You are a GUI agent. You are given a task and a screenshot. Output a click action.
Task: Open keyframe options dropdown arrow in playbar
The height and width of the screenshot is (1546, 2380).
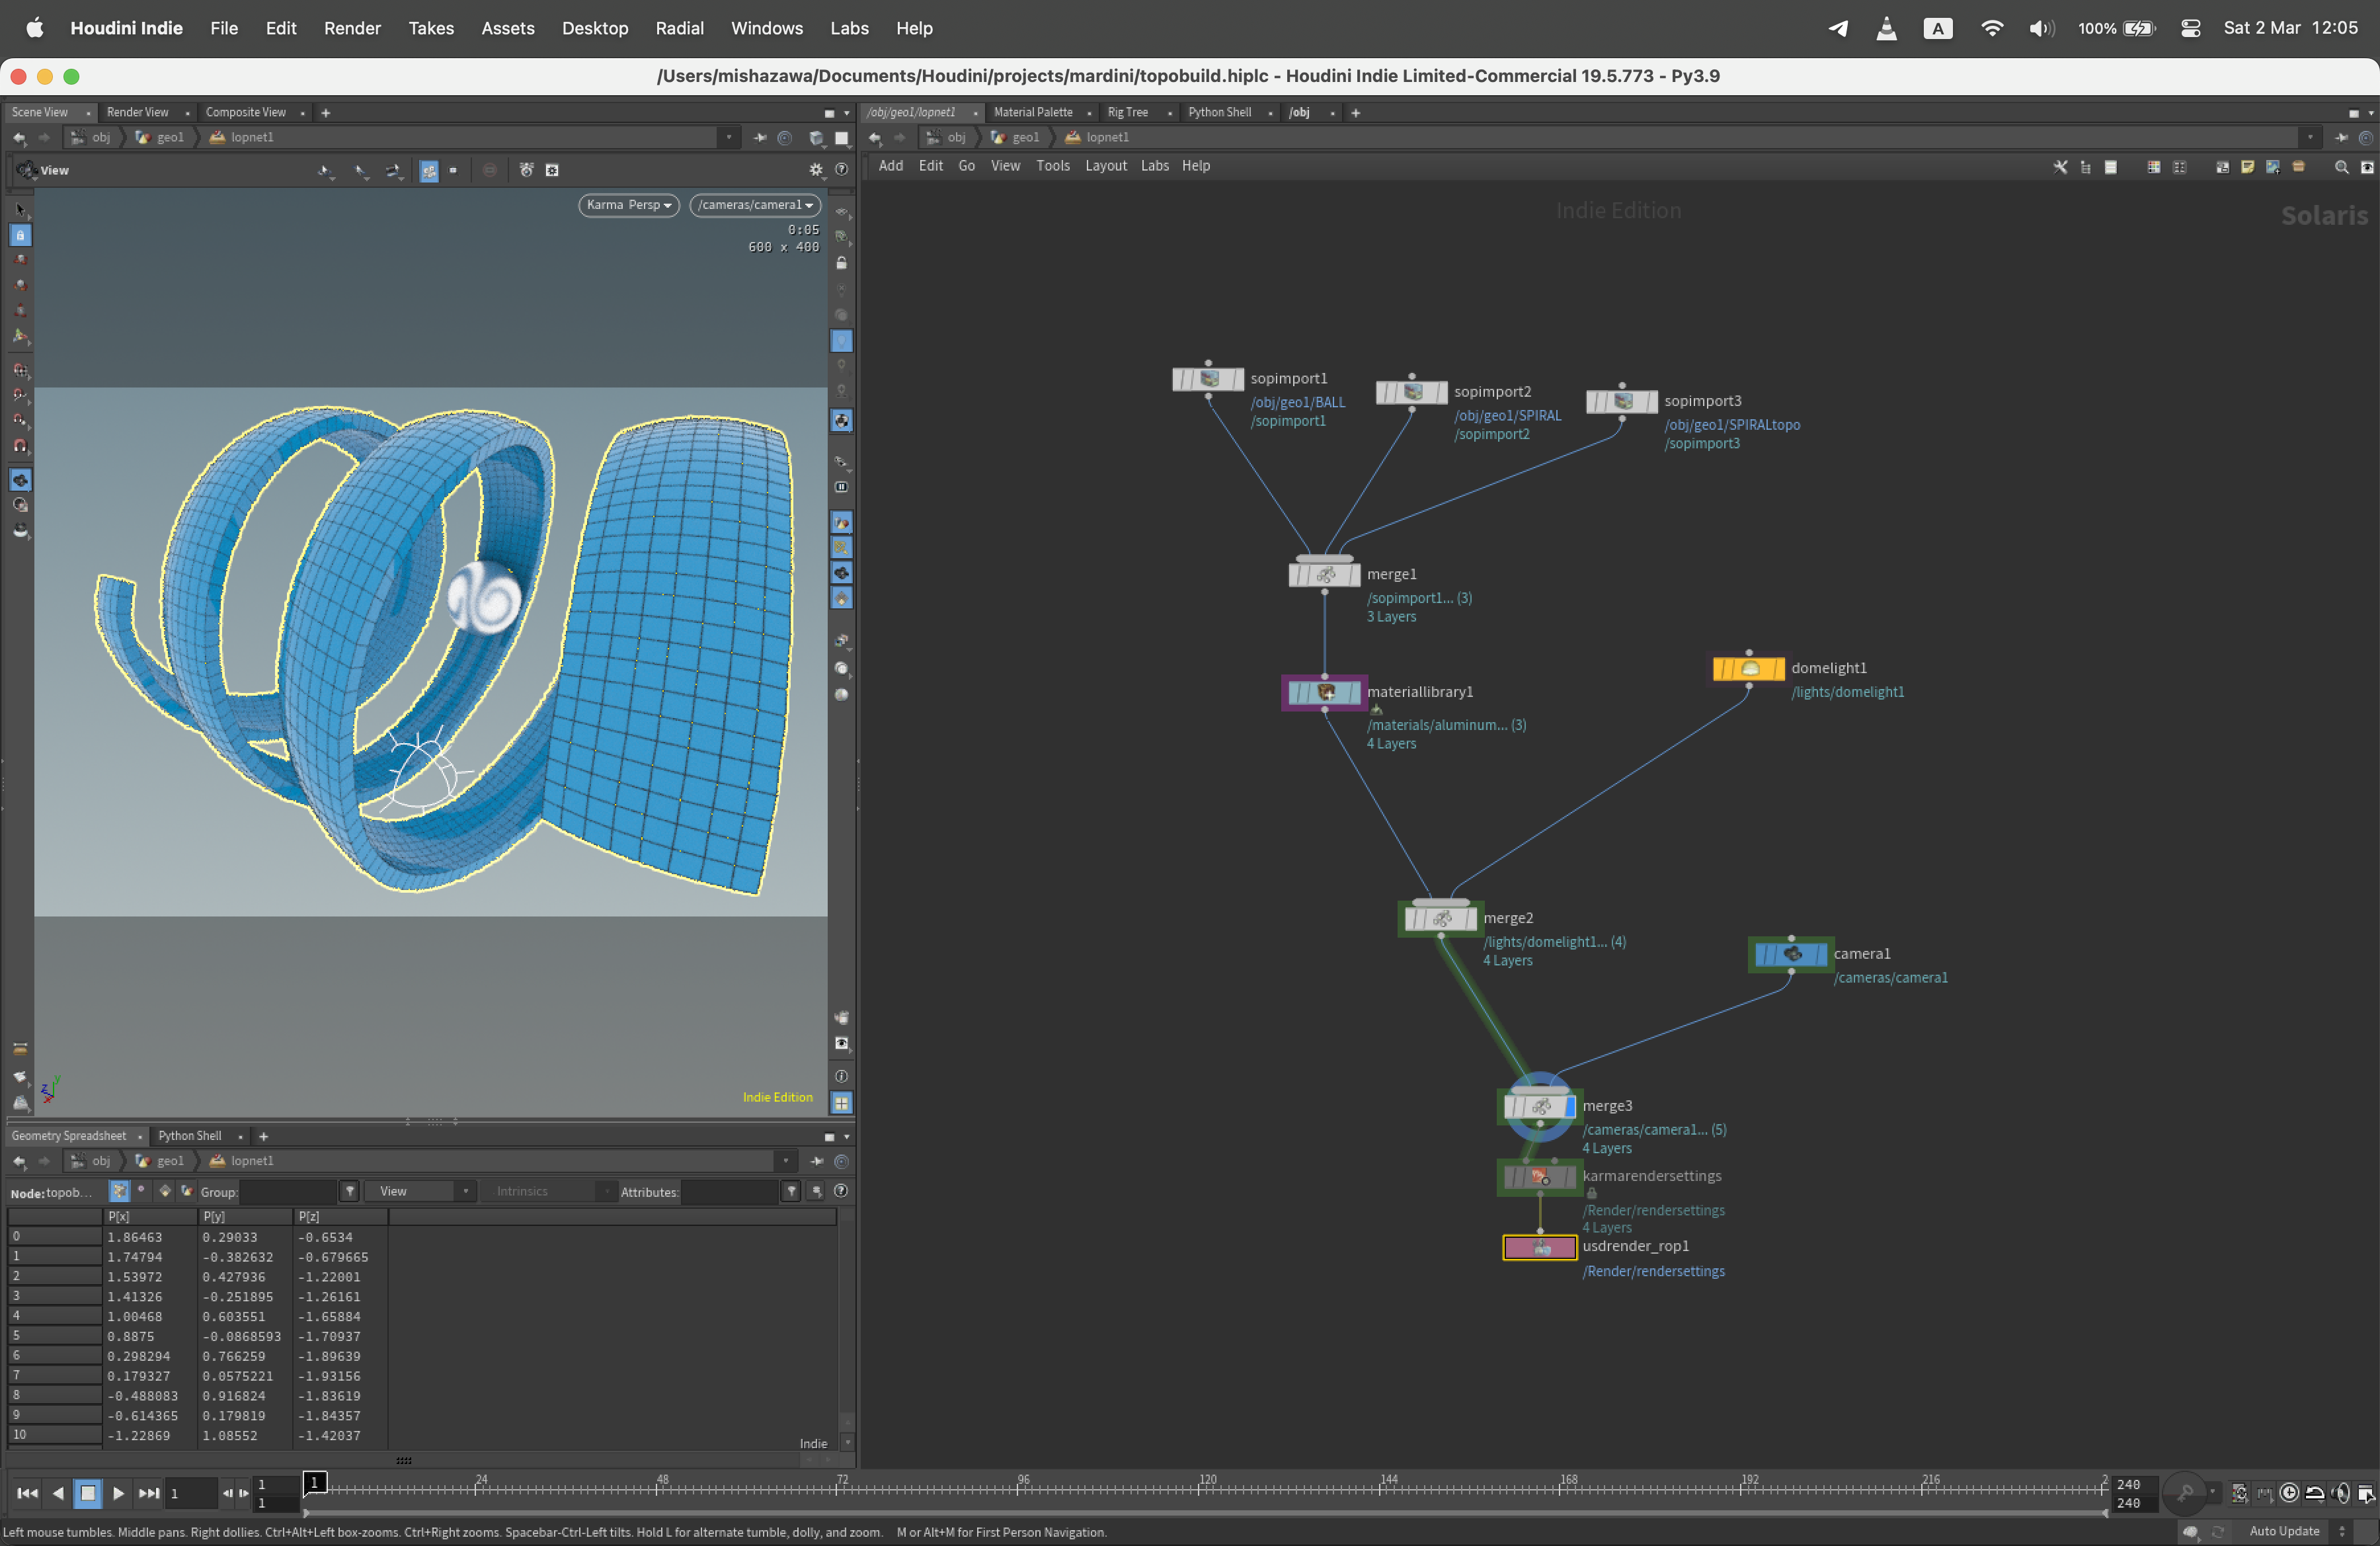(x=2212, y=1491)
